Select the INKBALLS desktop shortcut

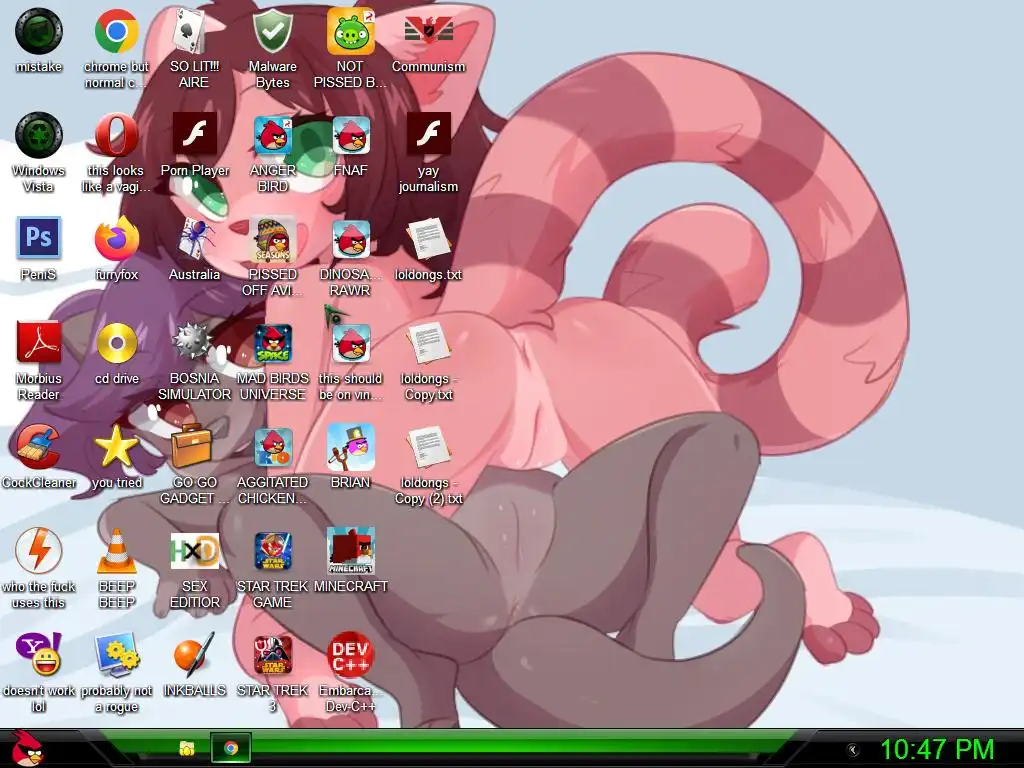coord(194,654)
